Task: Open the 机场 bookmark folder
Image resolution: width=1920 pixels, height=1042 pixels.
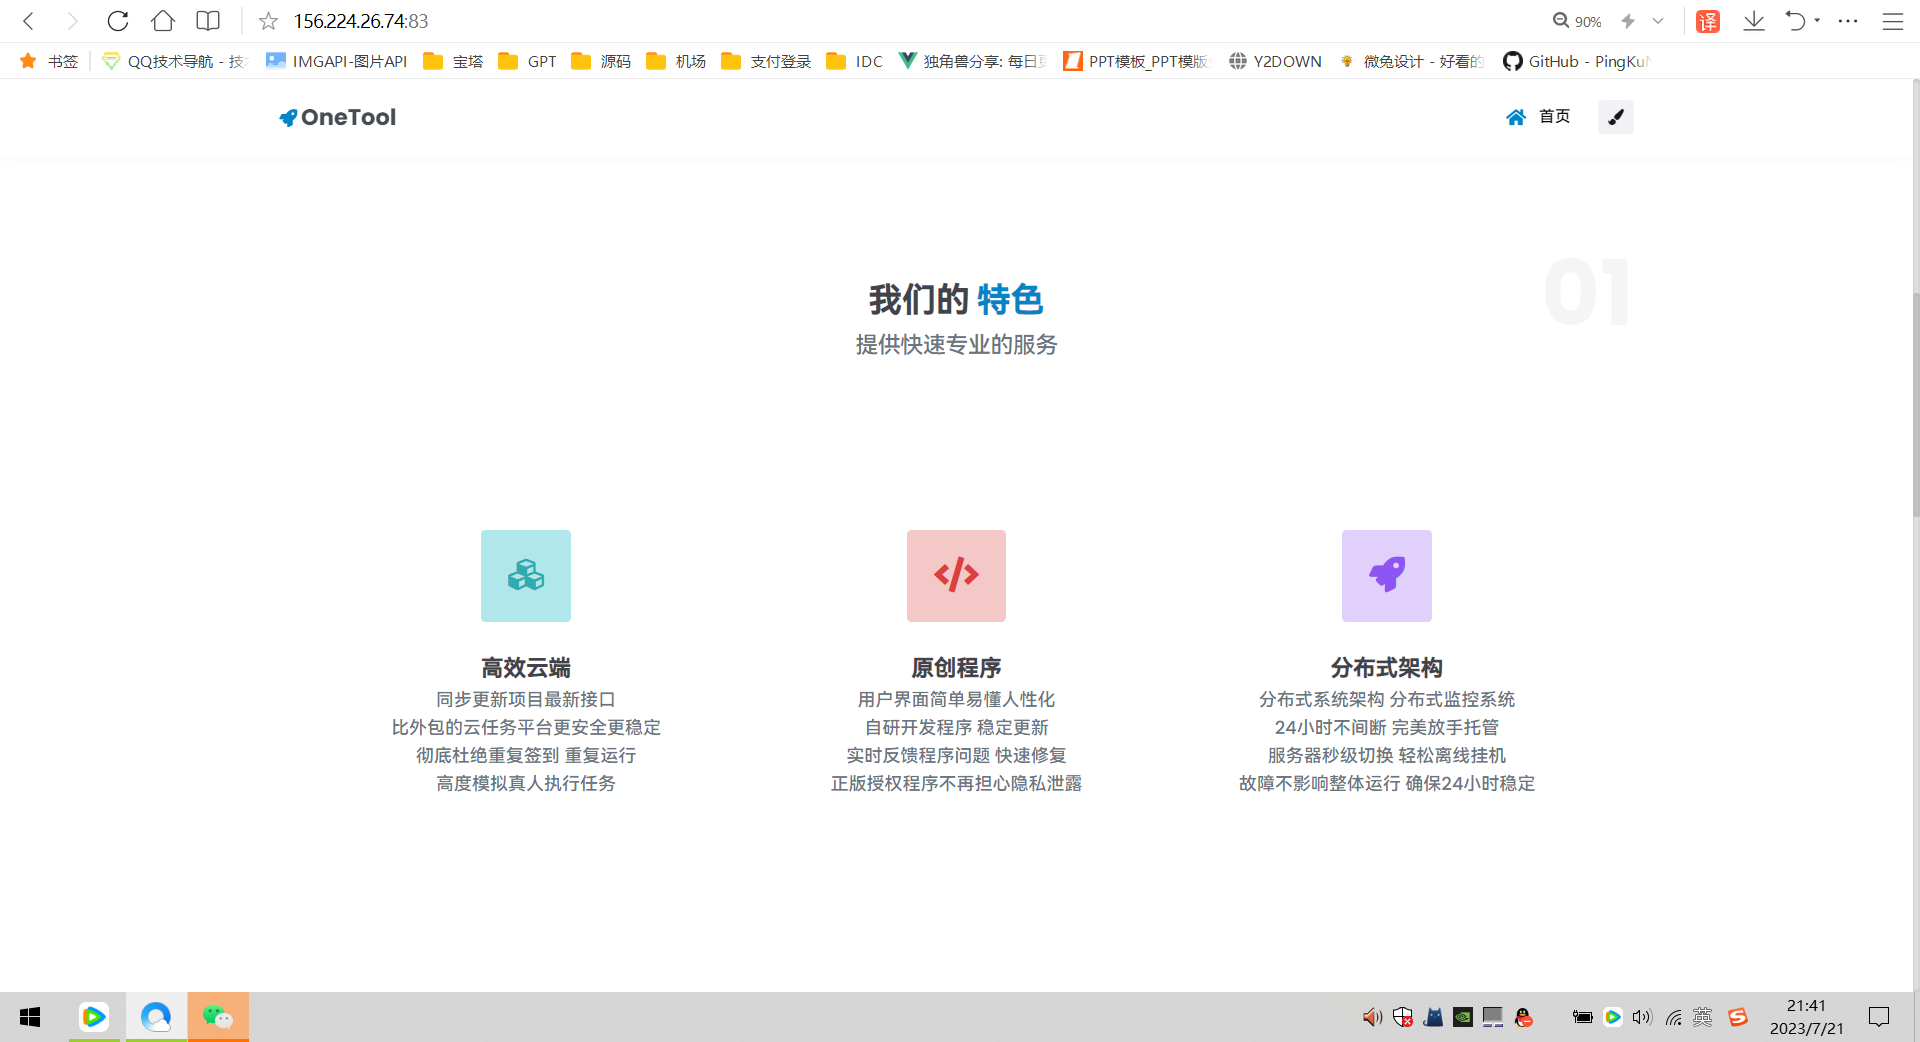Action: click(x=676, y=61)
